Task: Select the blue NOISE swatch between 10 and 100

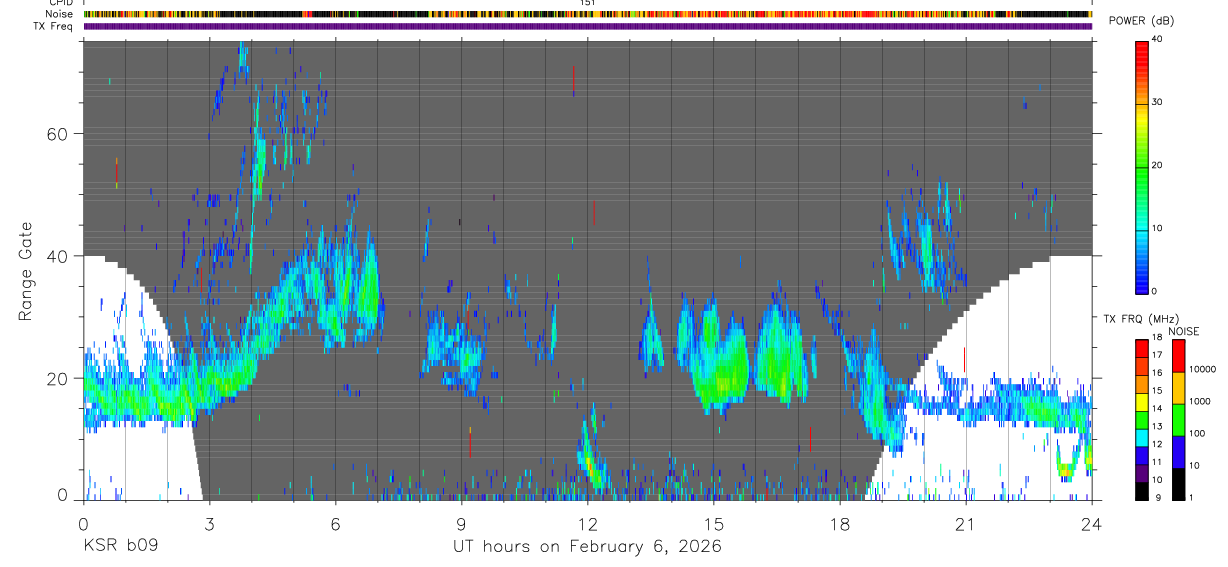Action: point(1179,451)
